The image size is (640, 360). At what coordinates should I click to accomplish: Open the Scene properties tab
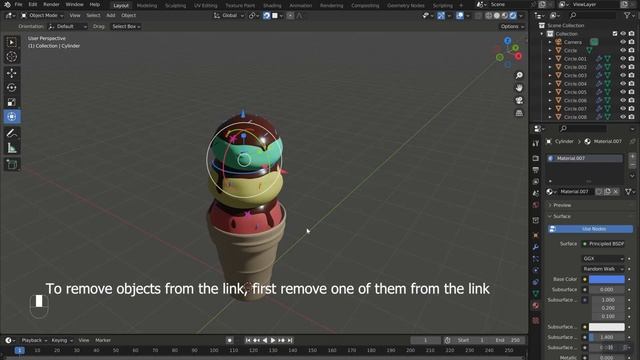click(536, 193)
